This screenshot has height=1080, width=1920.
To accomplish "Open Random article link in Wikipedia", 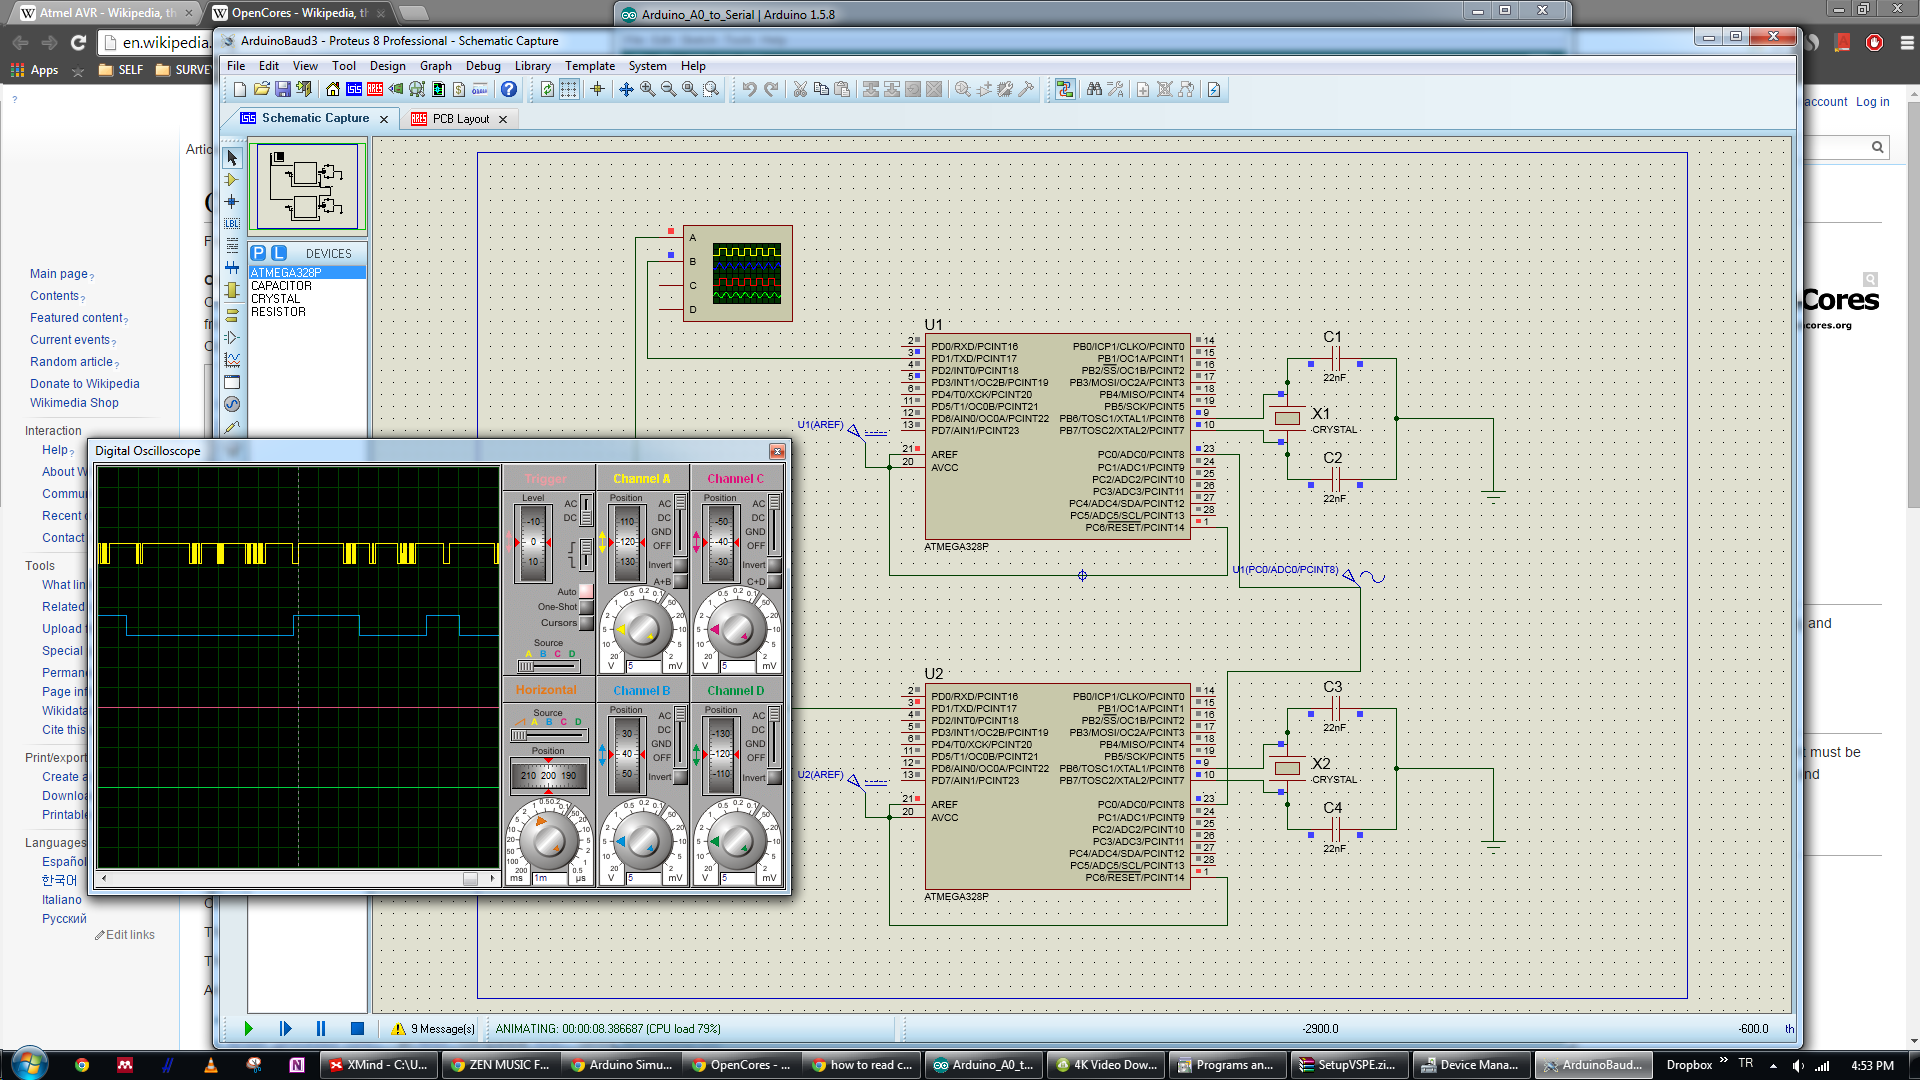I will [71, 362].
